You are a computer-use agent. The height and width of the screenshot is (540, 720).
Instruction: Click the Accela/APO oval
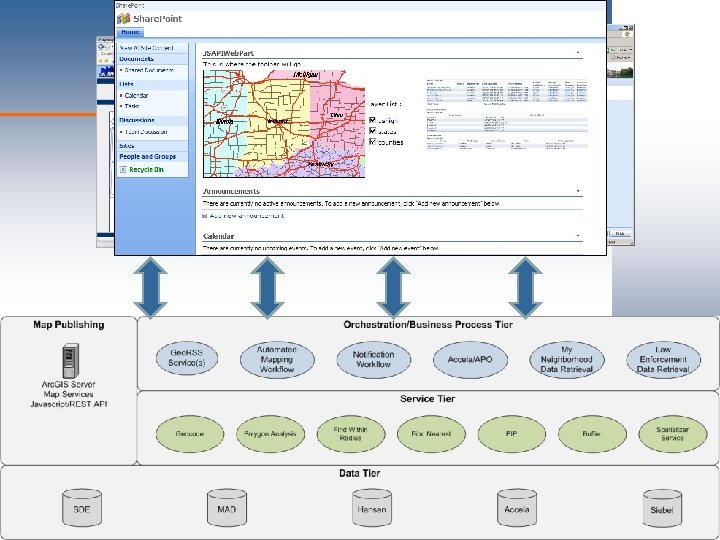point(470,360)
